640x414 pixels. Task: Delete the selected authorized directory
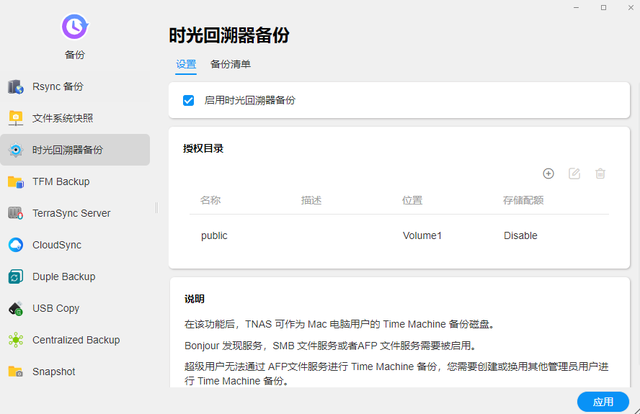pyautogui.click(x=600, y=174)
